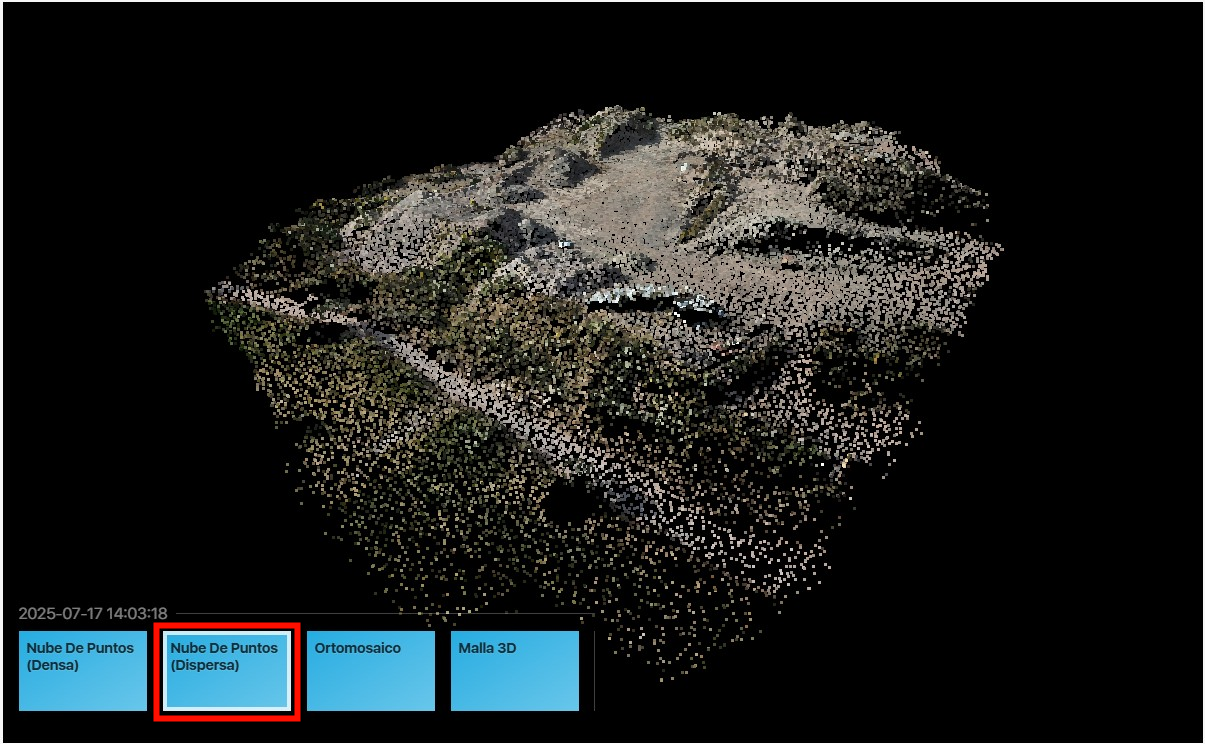The height and width of the screenshot is (744, 1205).
Task: Click the rightmost tip of the point cloud
Action: tap(1001, 247)
